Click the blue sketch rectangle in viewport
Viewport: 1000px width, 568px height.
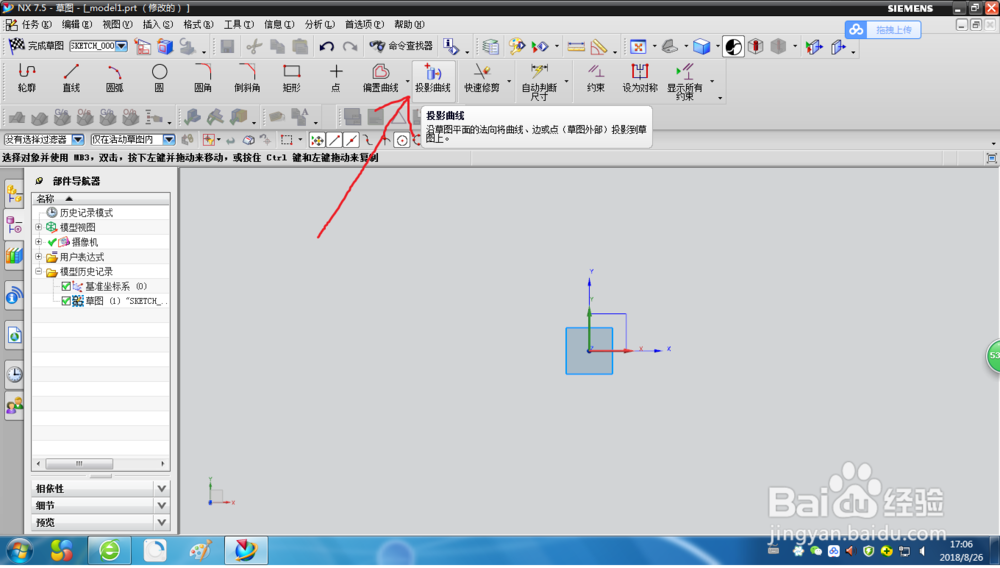pyautogui.click(x=589, y=351)
